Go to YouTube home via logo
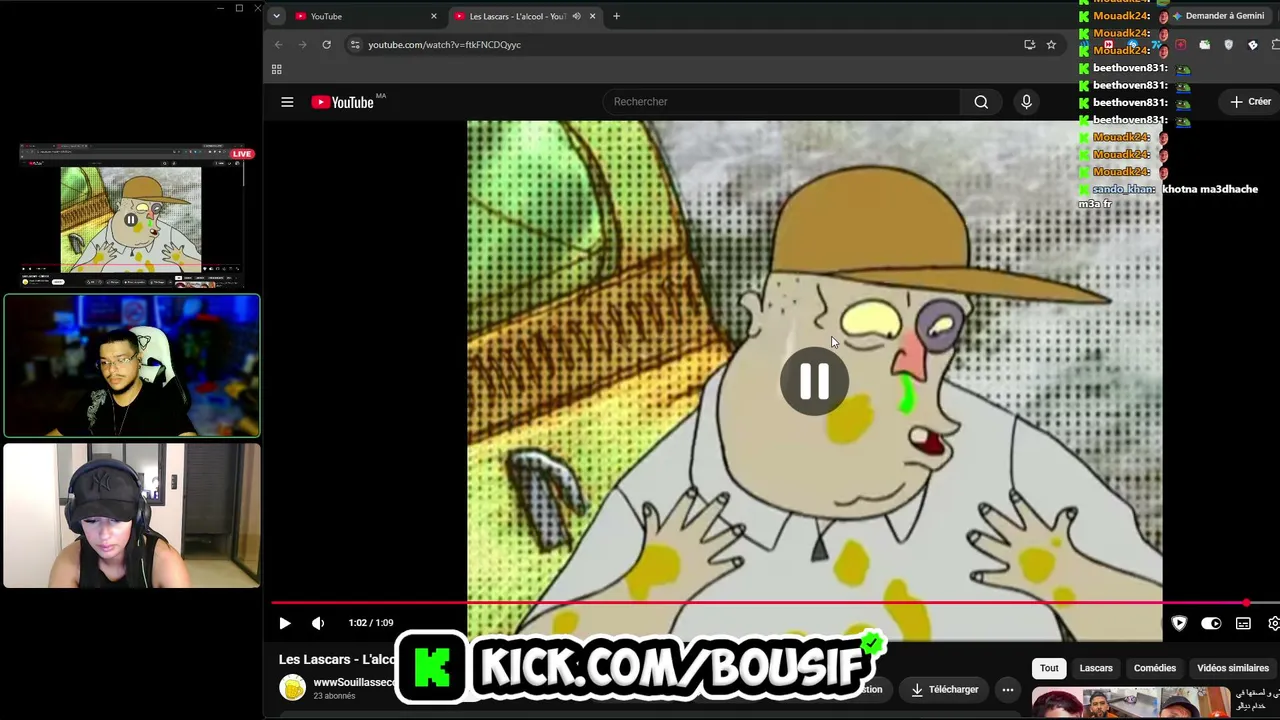 point(342,102)
